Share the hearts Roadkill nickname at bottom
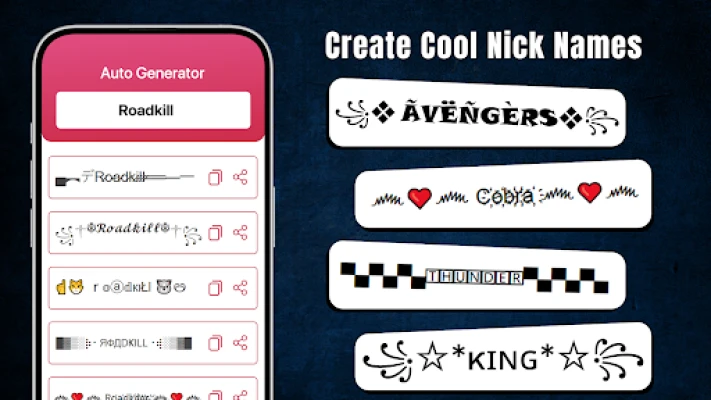Viewport: 711px width, 400px height. coord(240,395)
